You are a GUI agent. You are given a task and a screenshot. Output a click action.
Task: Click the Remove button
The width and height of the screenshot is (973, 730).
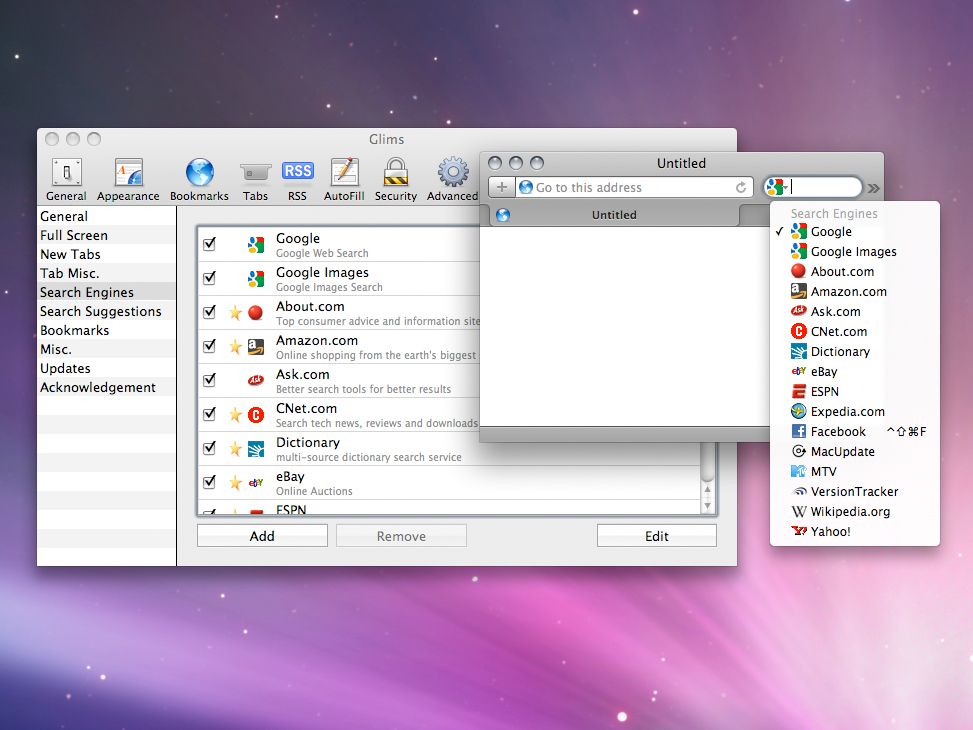[401, 536]
